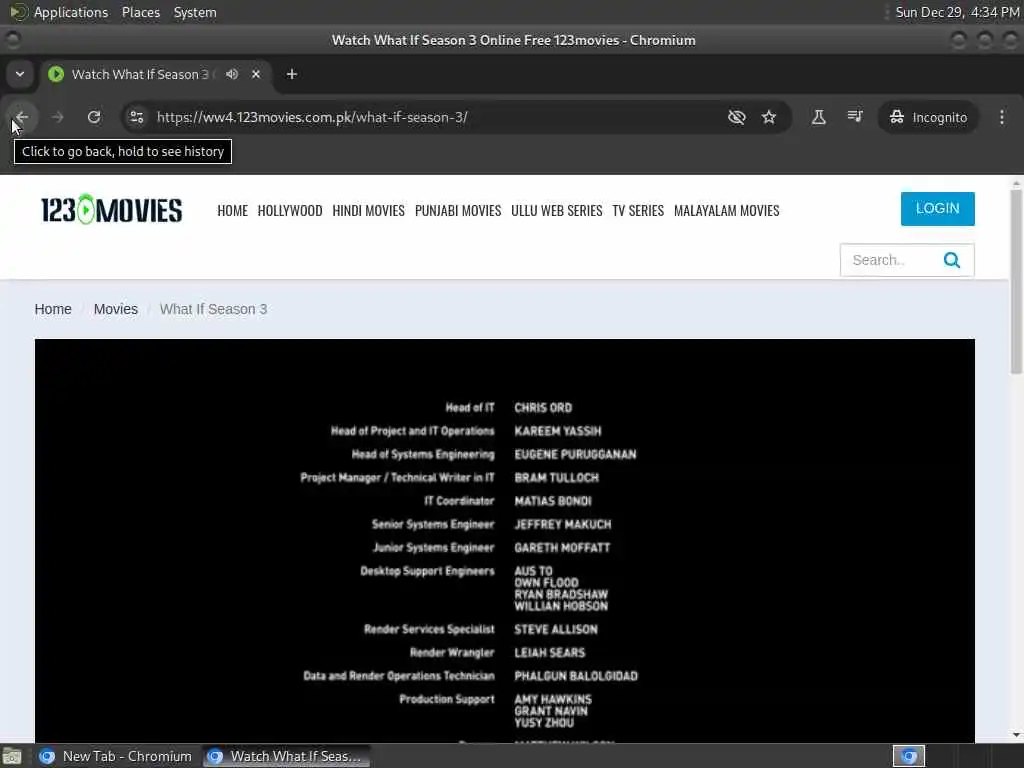The image size is (1024, 768).
Task: Open a new tab with plus button
Action: (292, 74)
